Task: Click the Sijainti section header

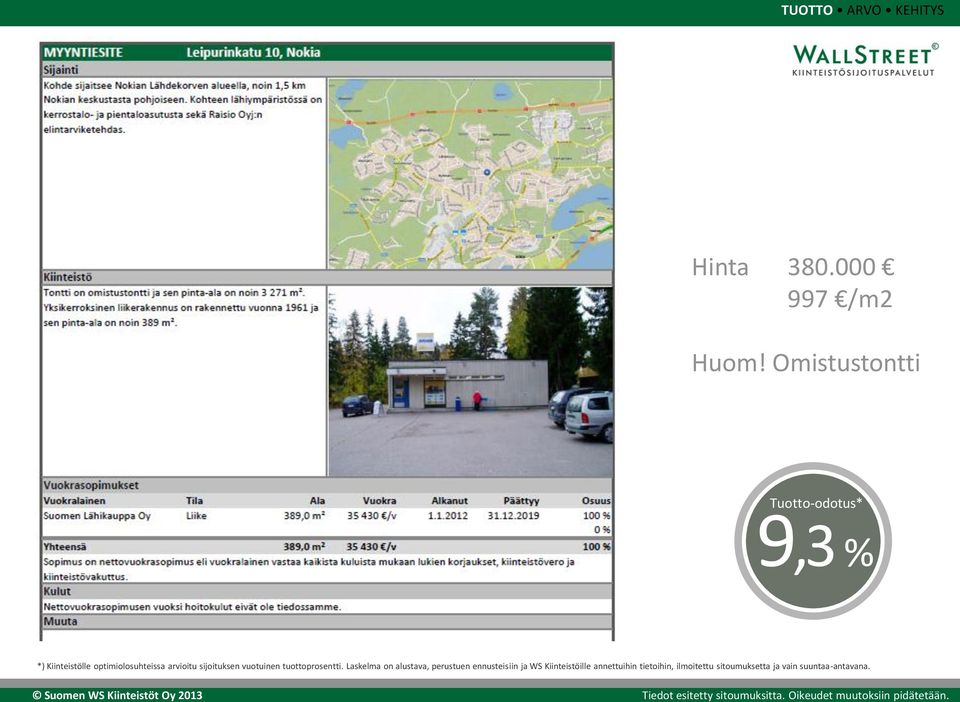Action: 327,70
